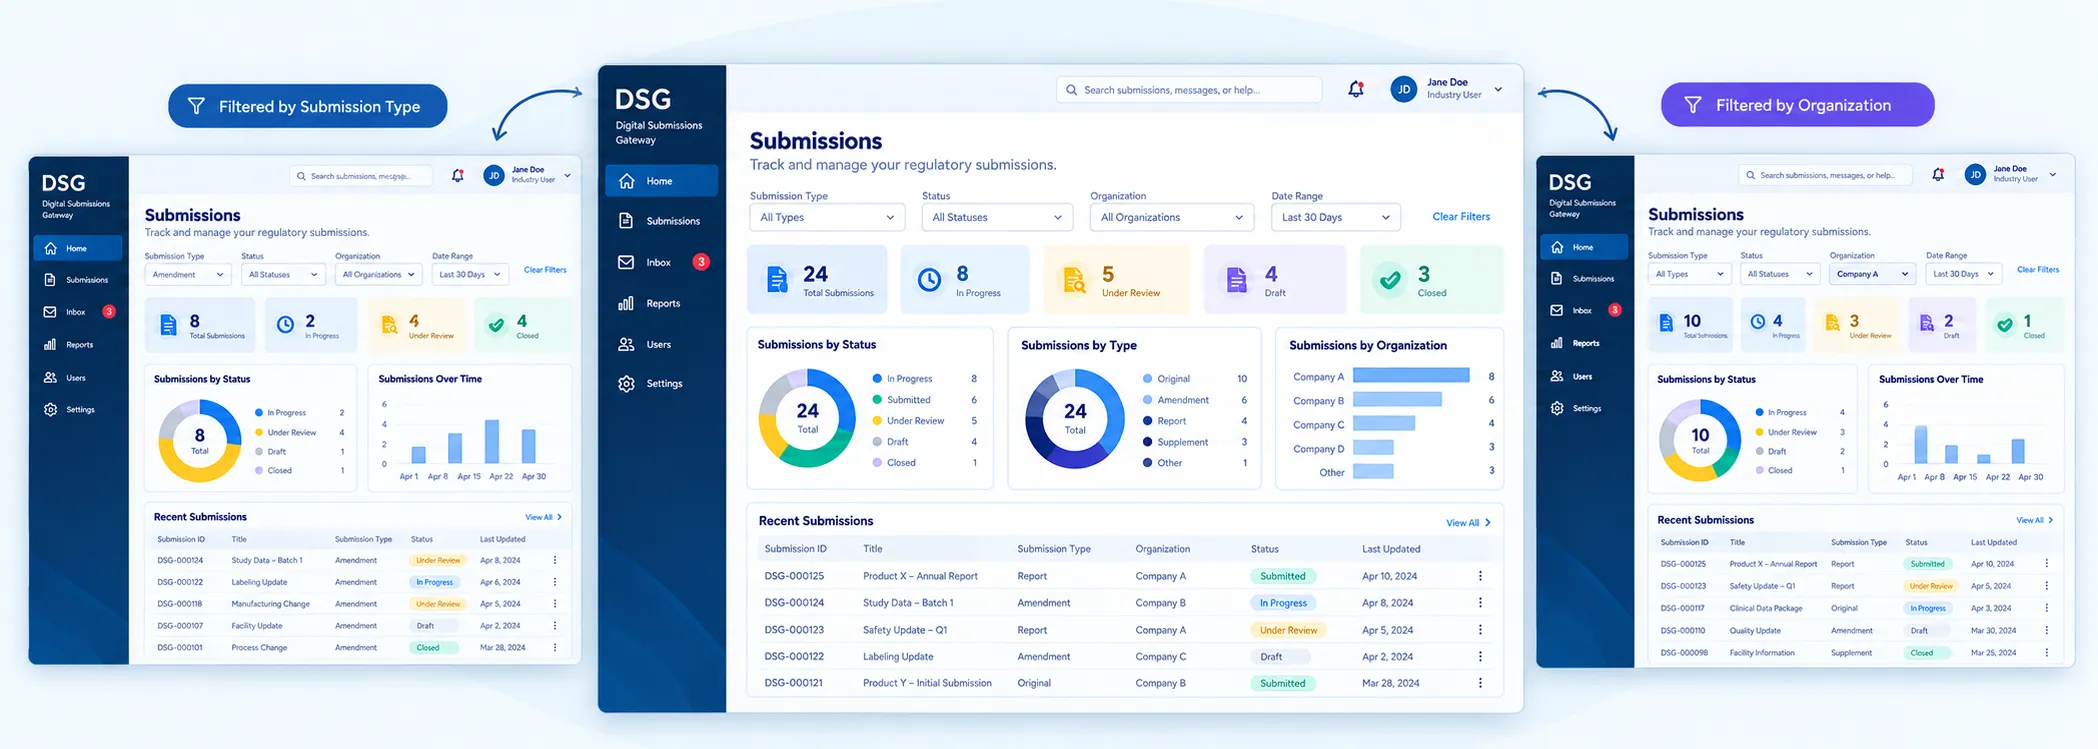2098x749 pixels.
Task: Open Submissions in center window sidebar
Action: point(661,221)
